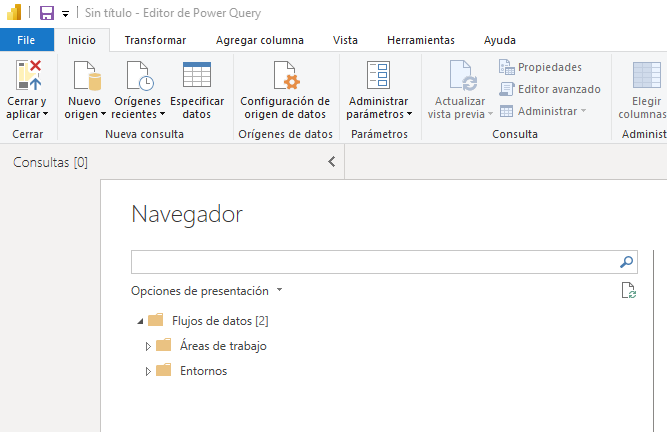The image size is (667, 432).
Task: Click the Power BI logo icon
Action: (14, 12)
